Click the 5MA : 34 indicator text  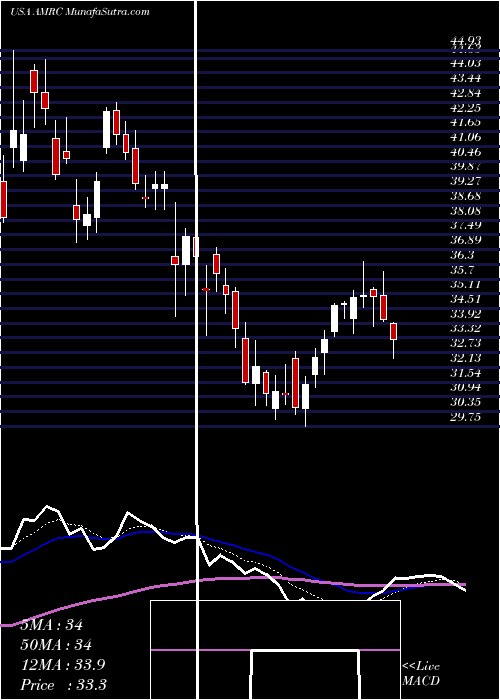(52, 625)
